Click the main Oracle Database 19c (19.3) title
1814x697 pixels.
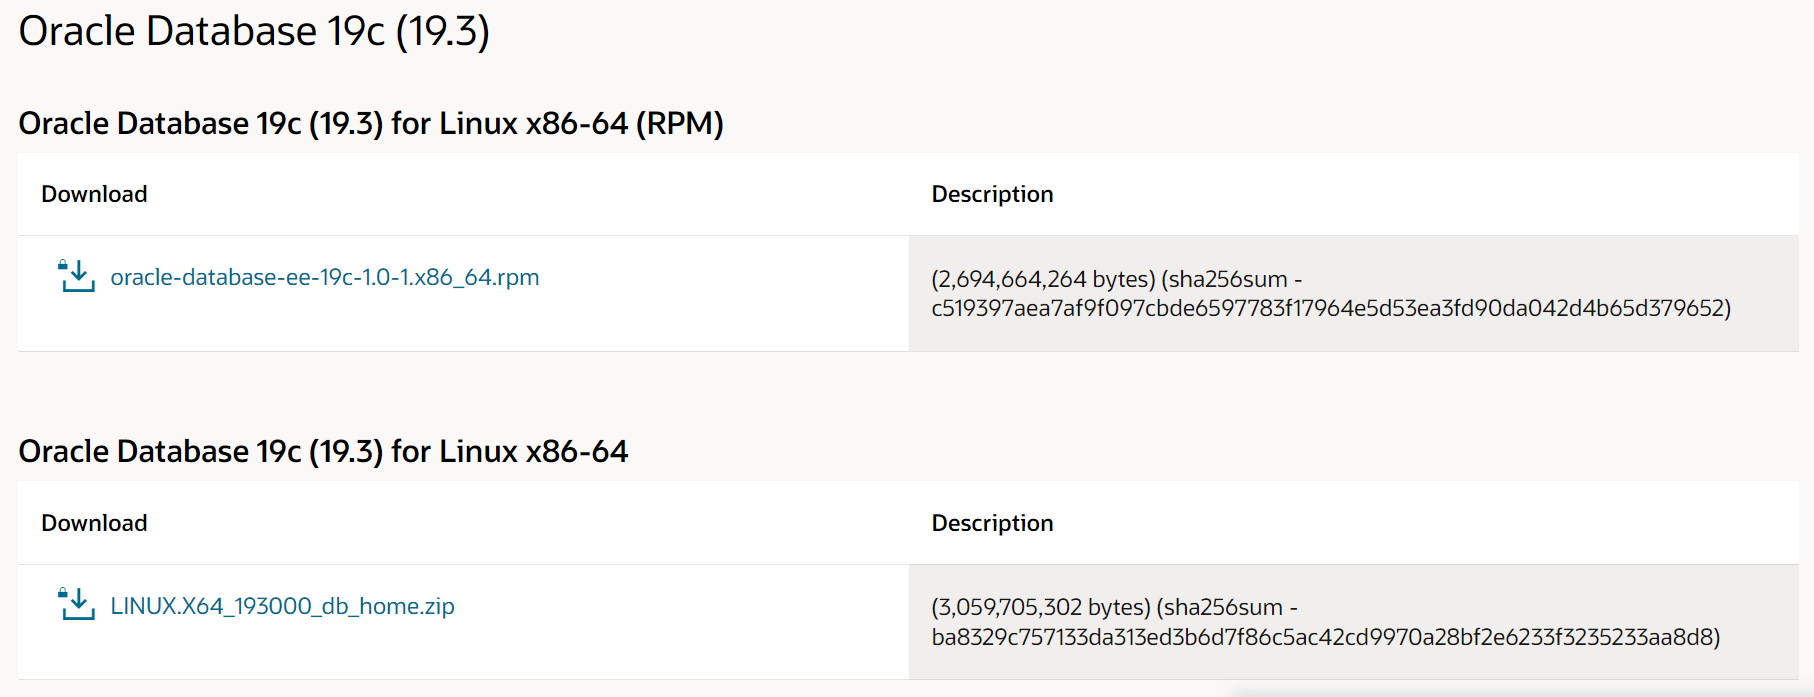pos(254,31)
